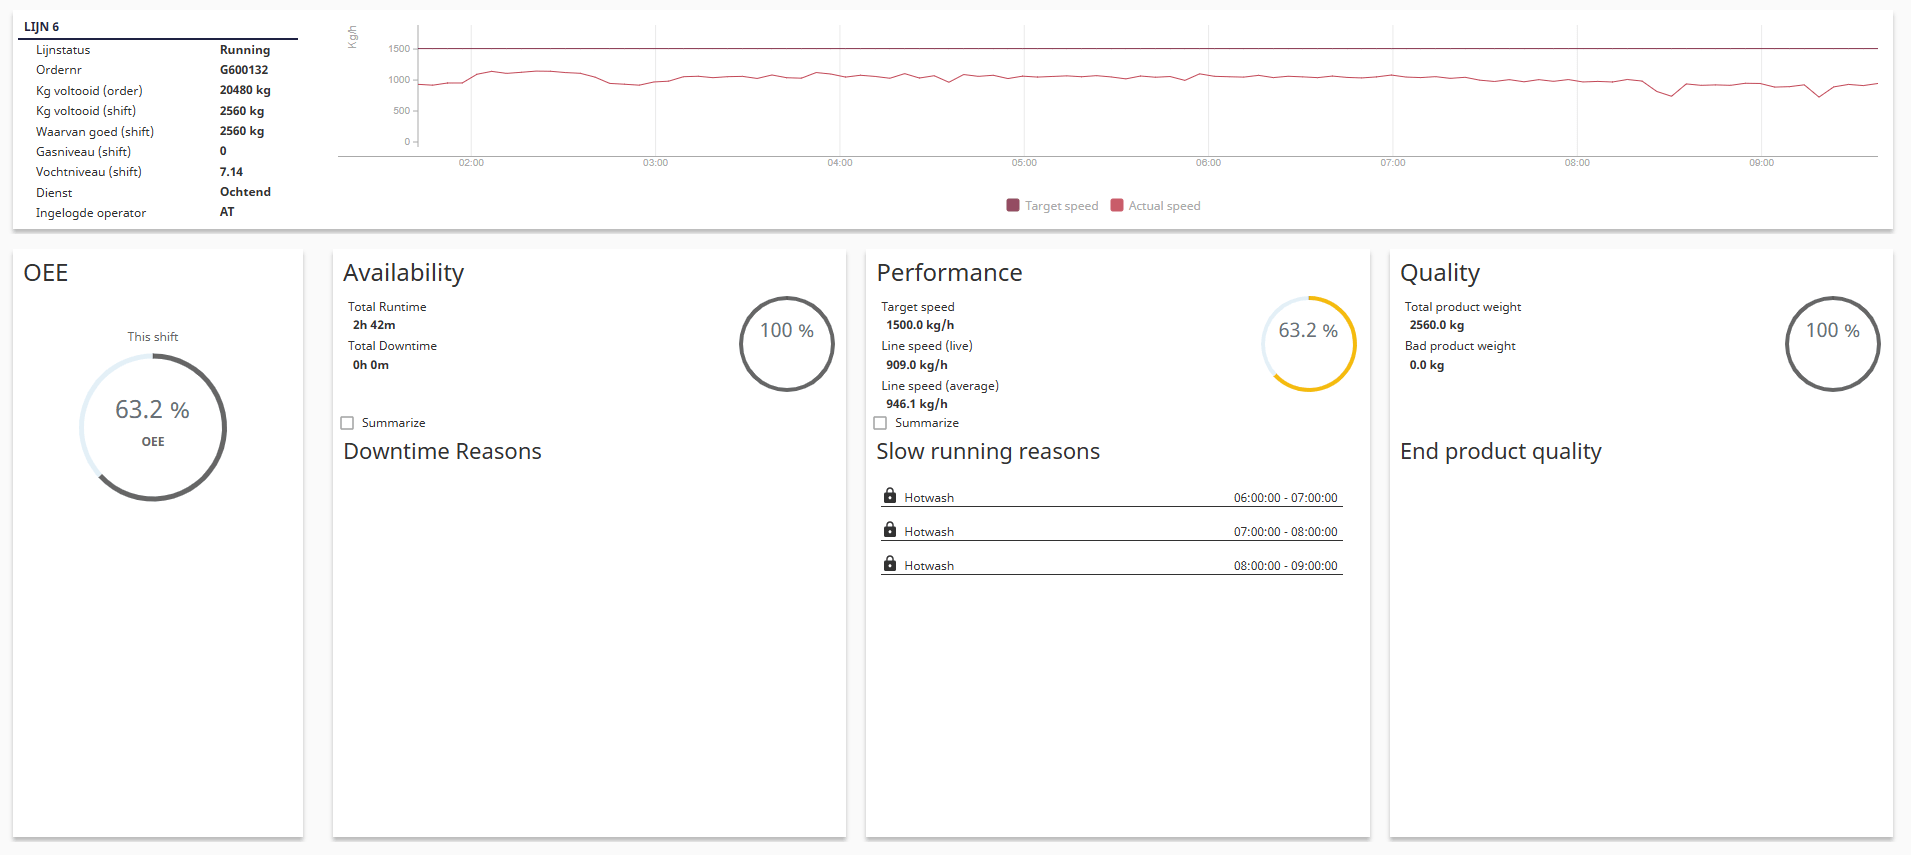The image size is (1911, 855).
Task: Click the Performance 63.2 % yellow gauge
Action: click(x=1308, y=343)
